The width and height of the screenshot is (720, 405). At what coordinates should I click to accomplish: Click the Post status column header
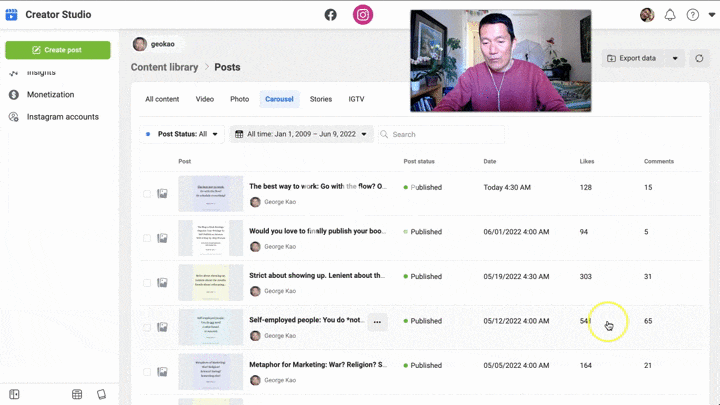pyautogui.click(x=419, y=162)
